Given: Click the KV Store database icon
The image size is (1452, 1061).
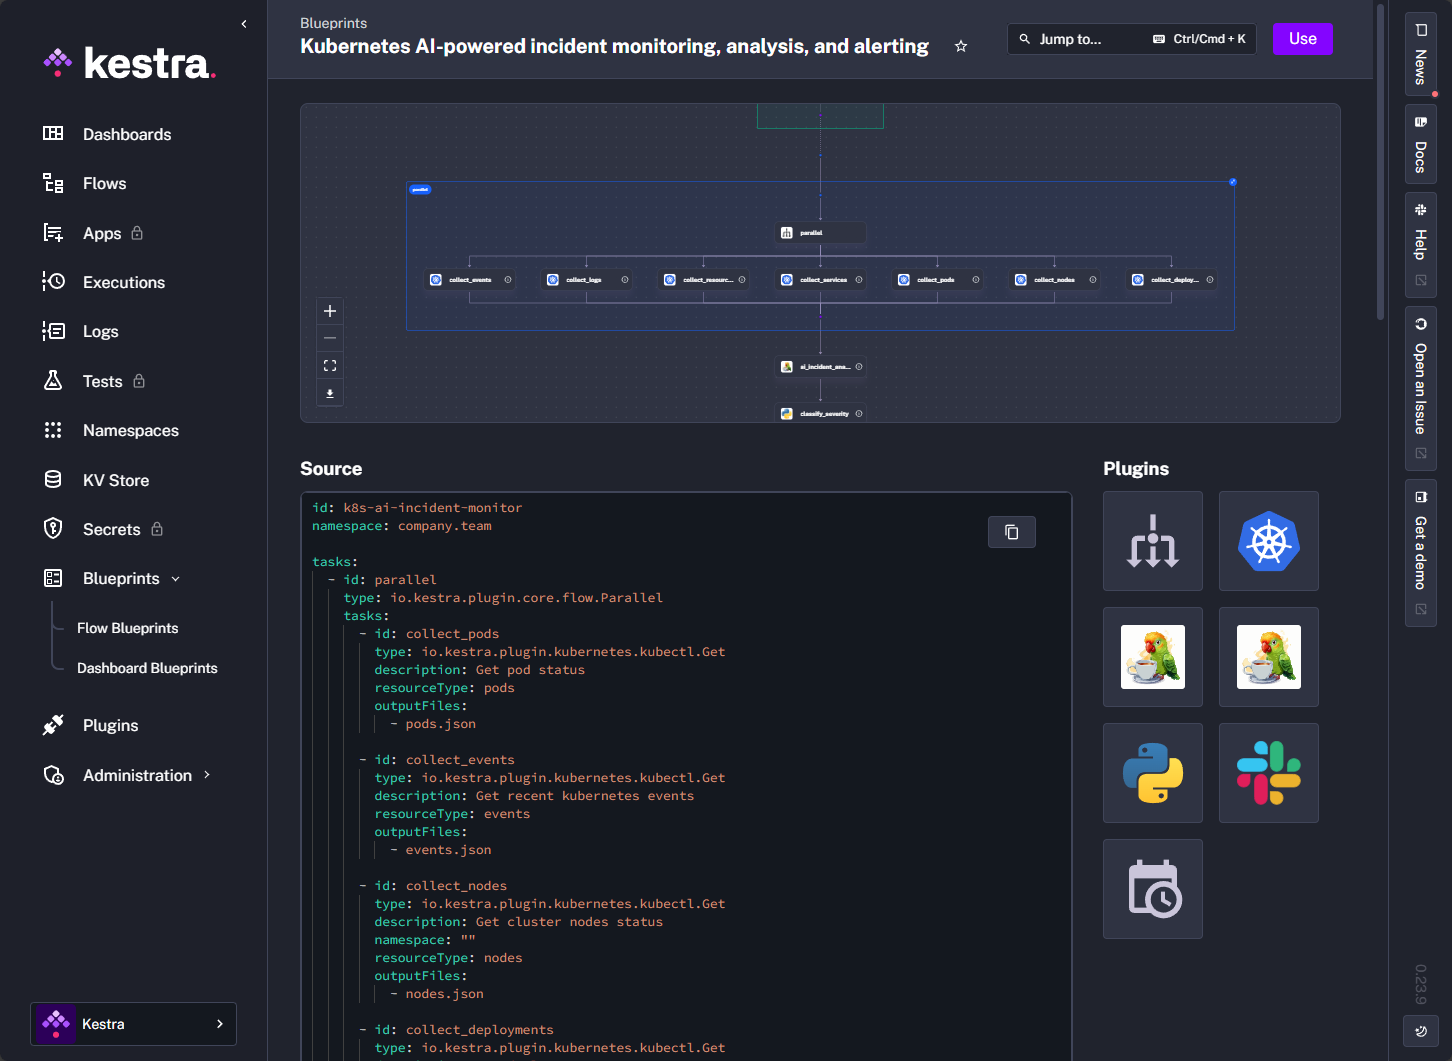Looking at the screenshot, I should click(x=53, y=480).
